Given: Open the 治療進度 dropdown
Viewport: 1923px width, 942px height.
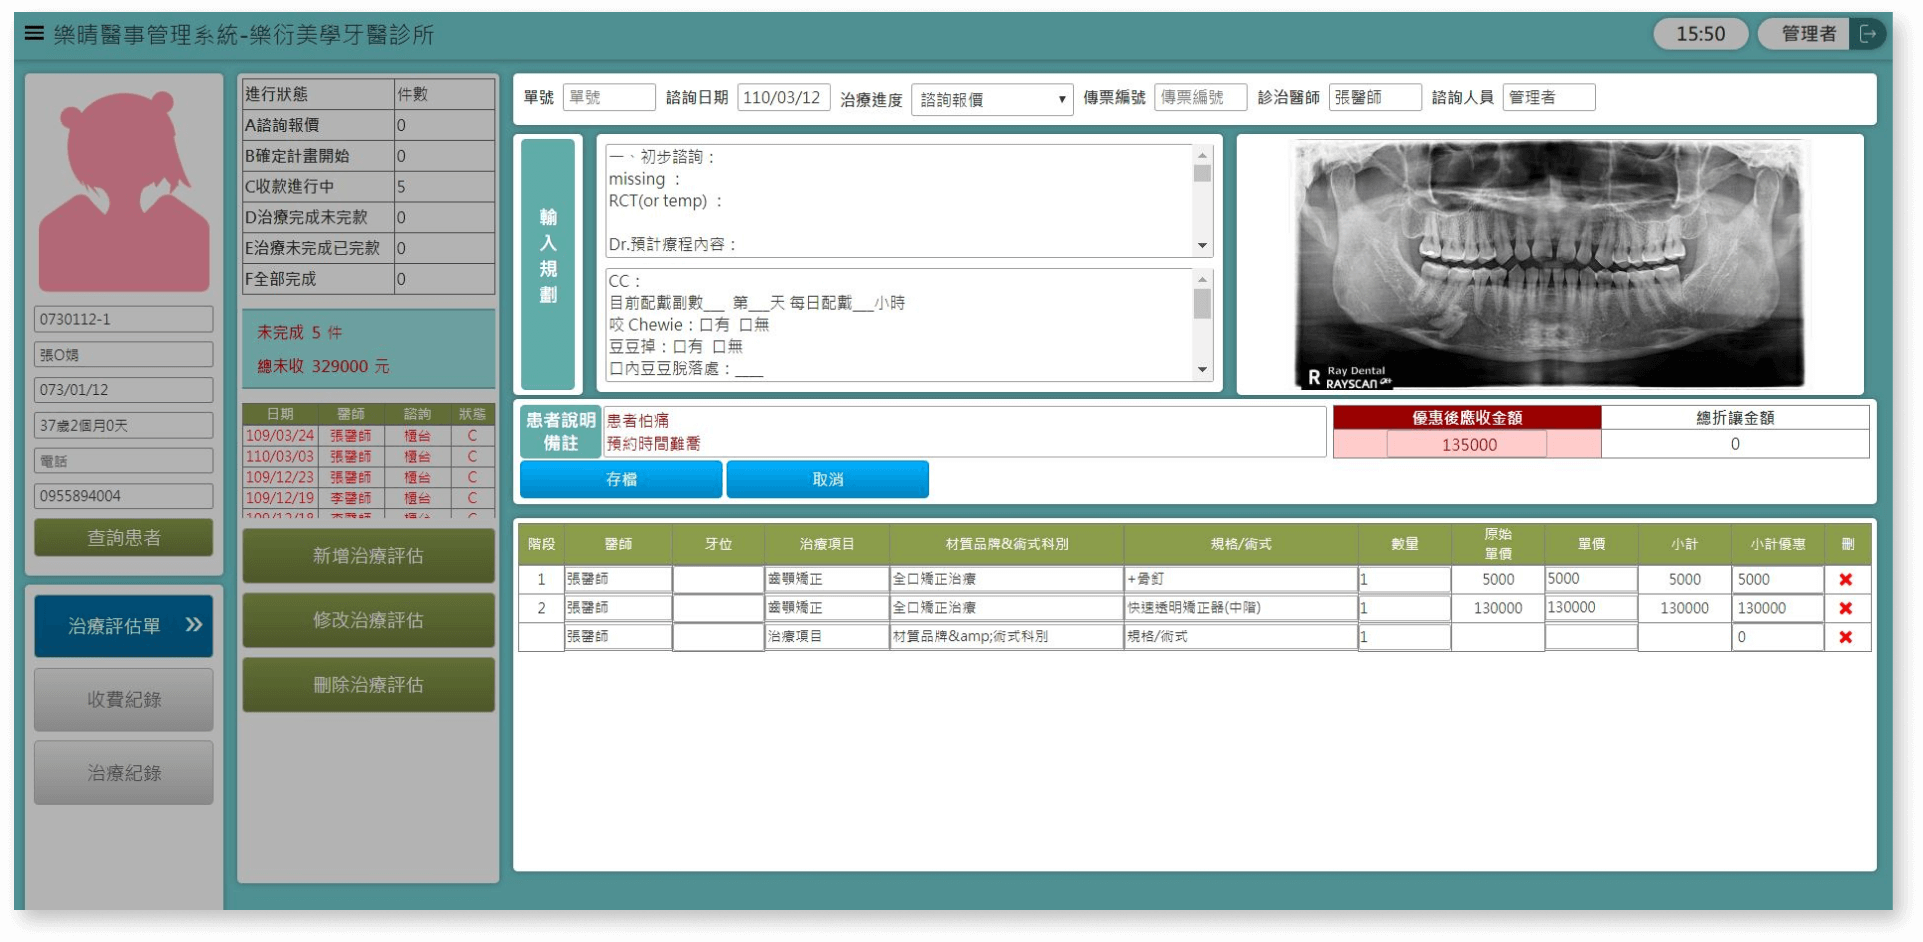Looking at the screenshot, I should click(991, 99).
